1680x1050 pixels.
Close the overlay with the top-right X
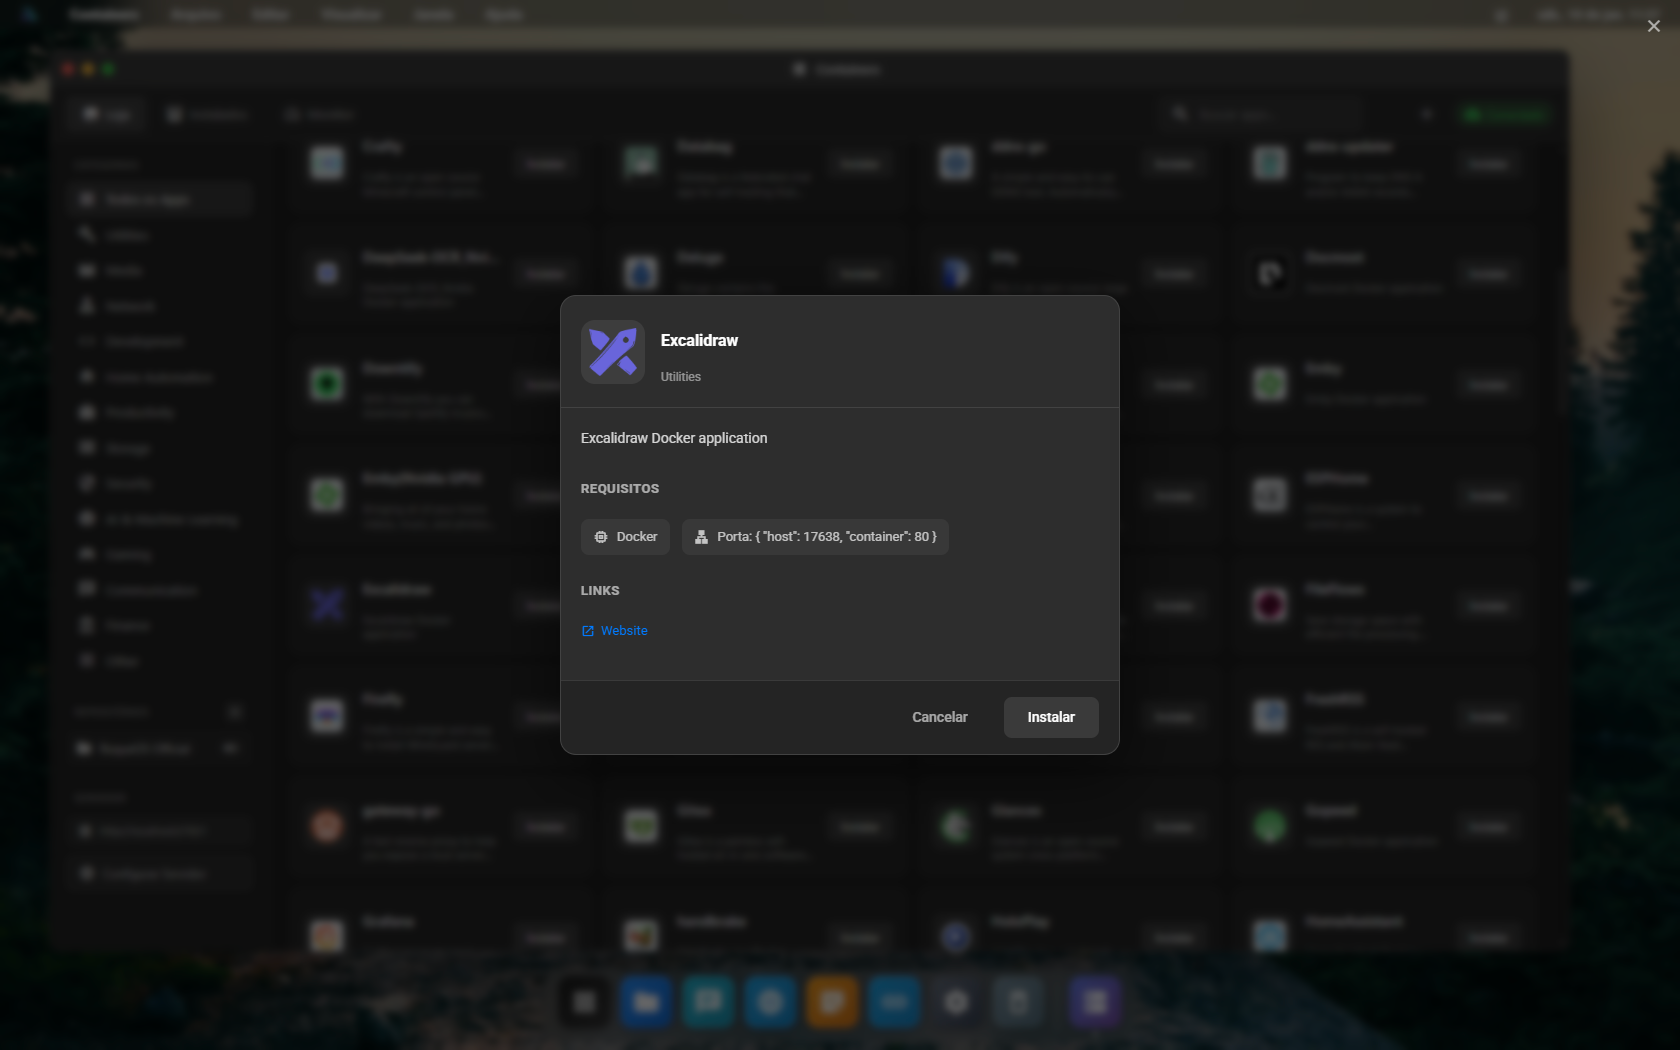1653,26
